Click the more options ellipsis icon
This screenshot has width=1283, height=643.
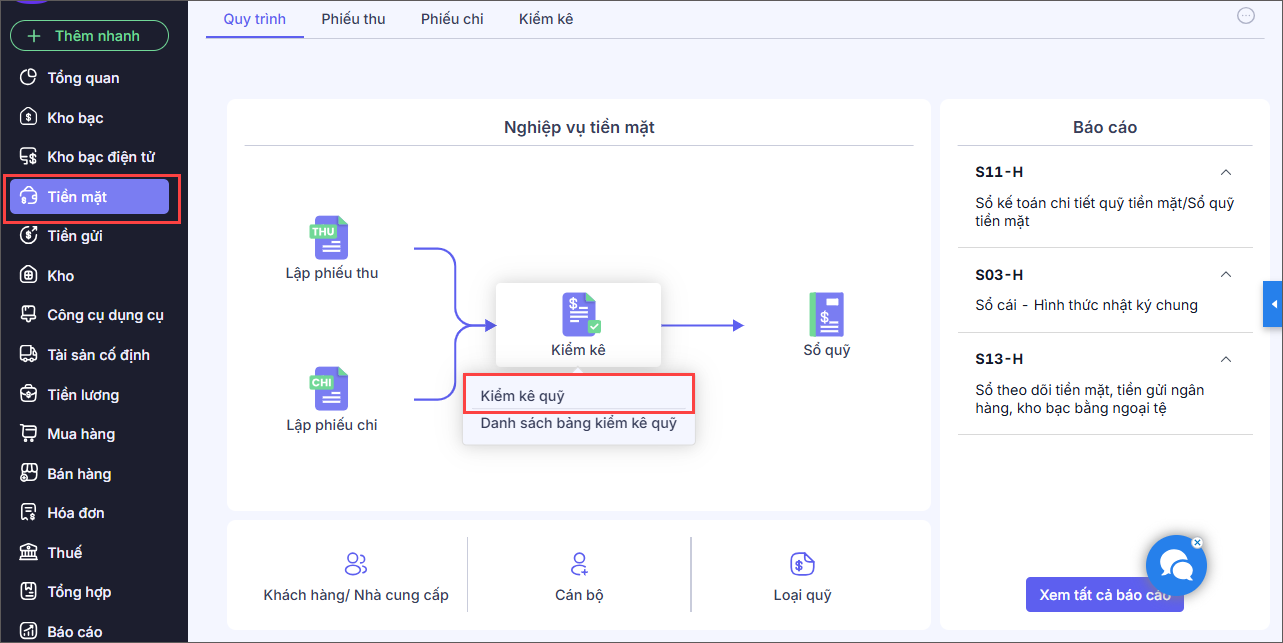tap(1246, 16)
